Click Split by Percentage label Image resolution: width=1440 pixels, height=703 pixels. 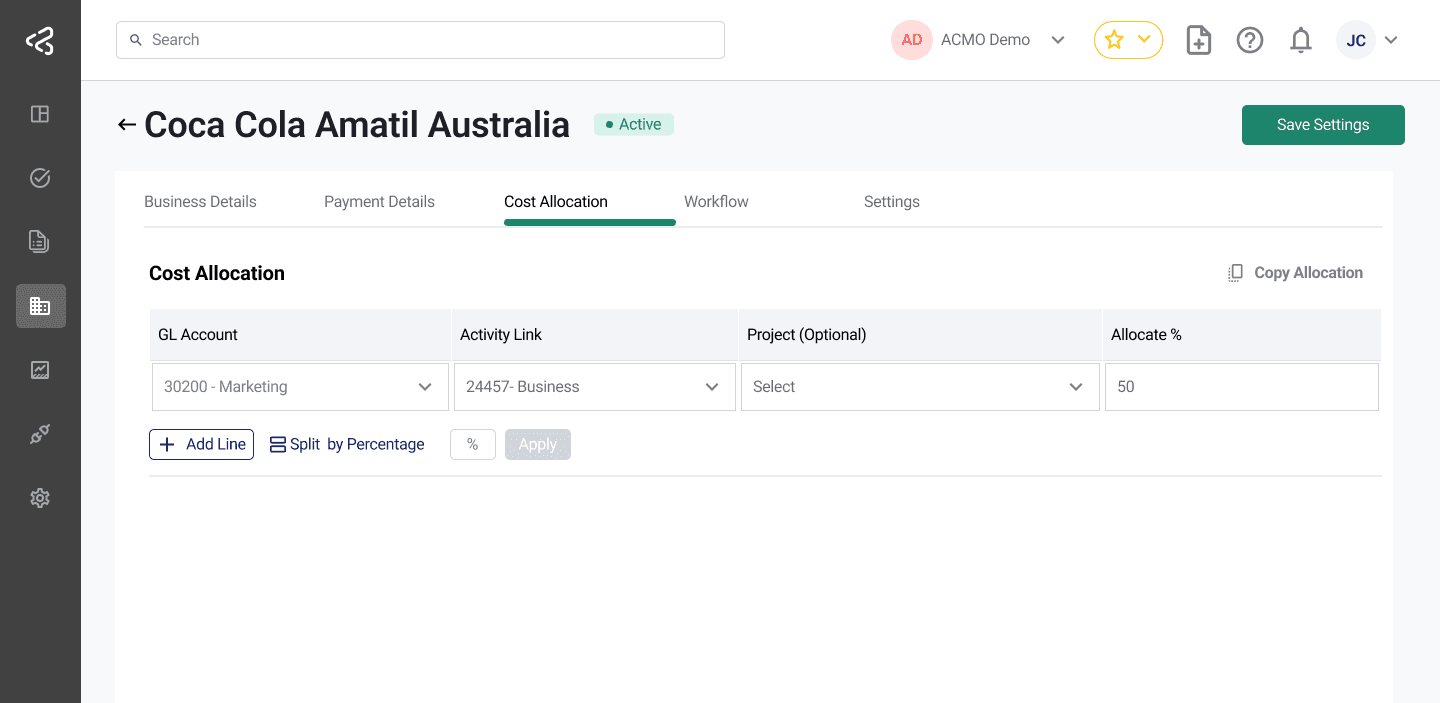tap(357, 445)
